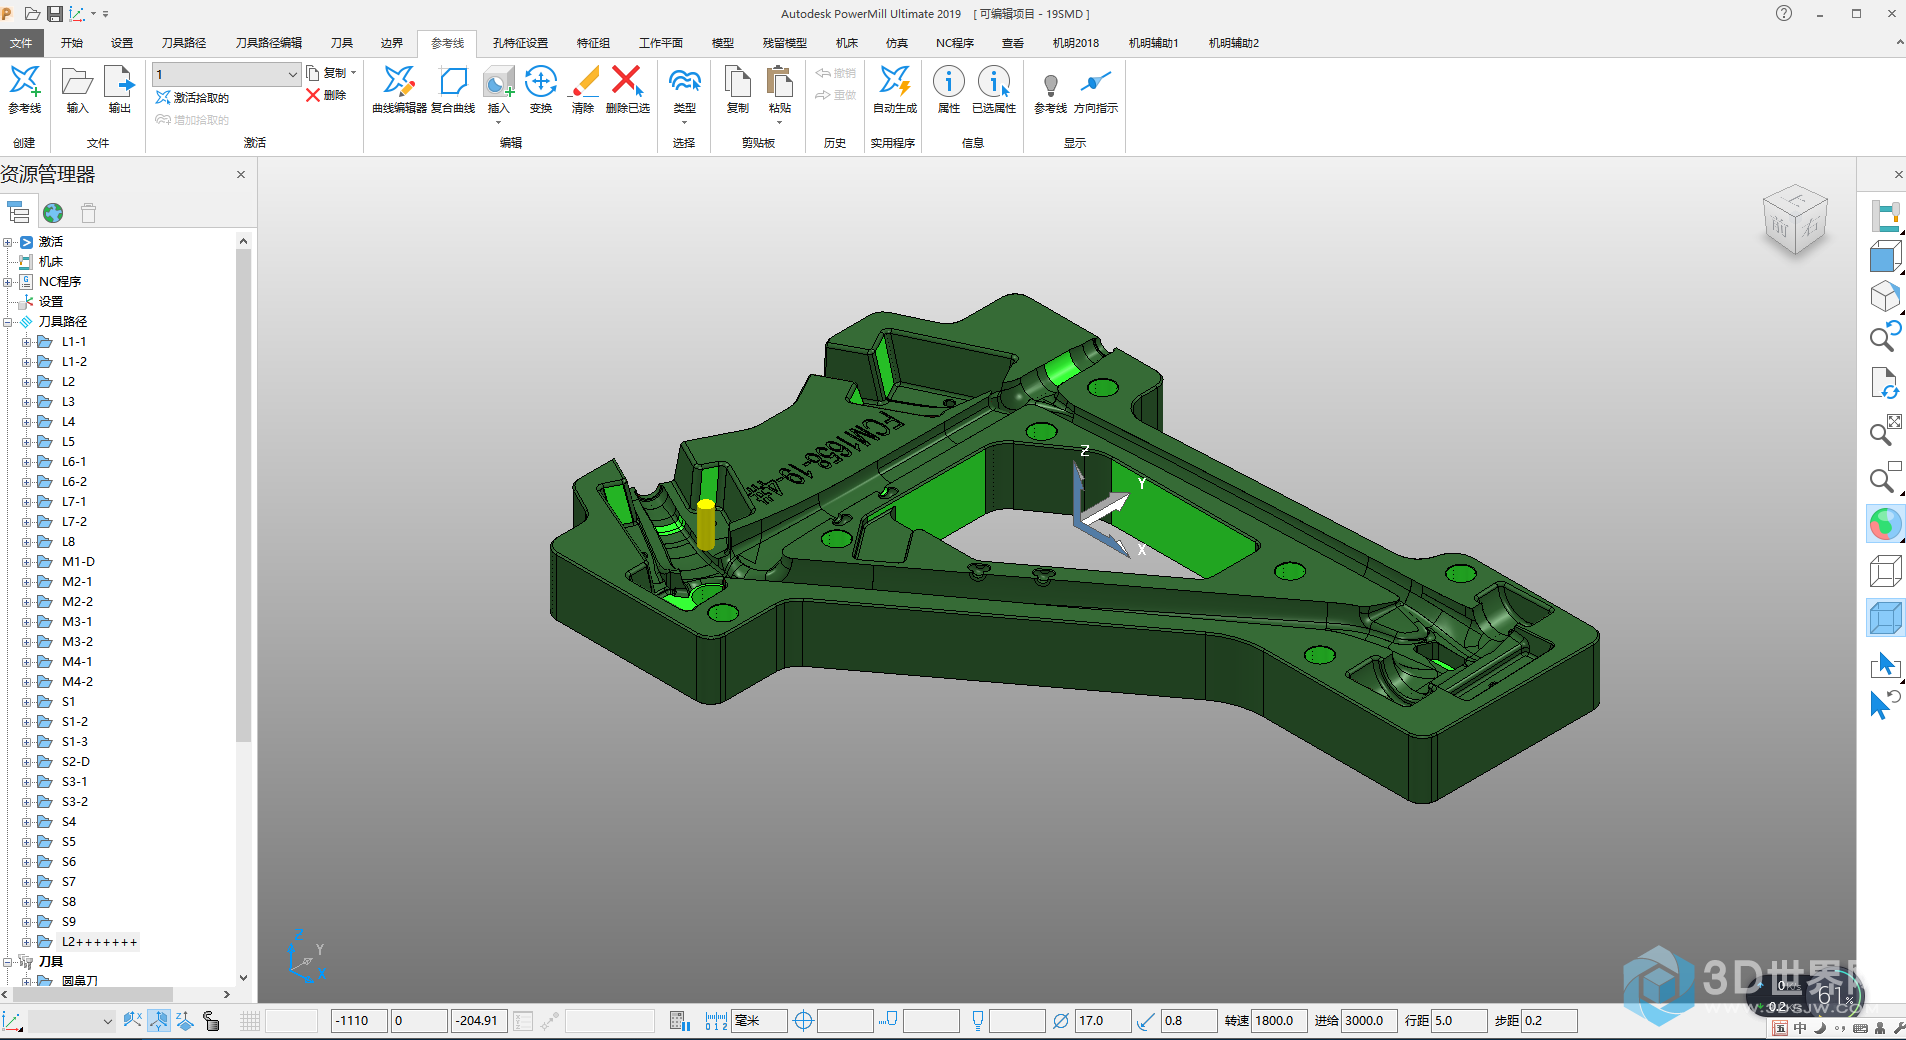Image resolution: width=1906 pixels, height=1040 pixels.
Task: Click the explorer vertical scrollbar thumb
Action: pyautogui.click(x=243, y=495)
